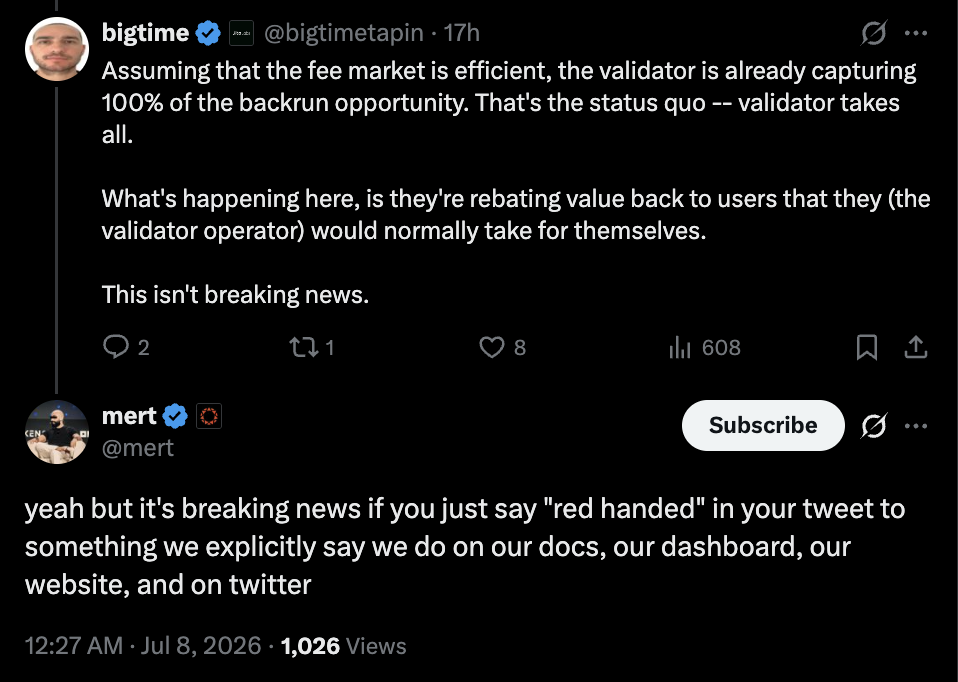Like bigtime's tweet with heart icon
Image resolution: width=958 pixels, height=682 pixels.
point(492,347)
